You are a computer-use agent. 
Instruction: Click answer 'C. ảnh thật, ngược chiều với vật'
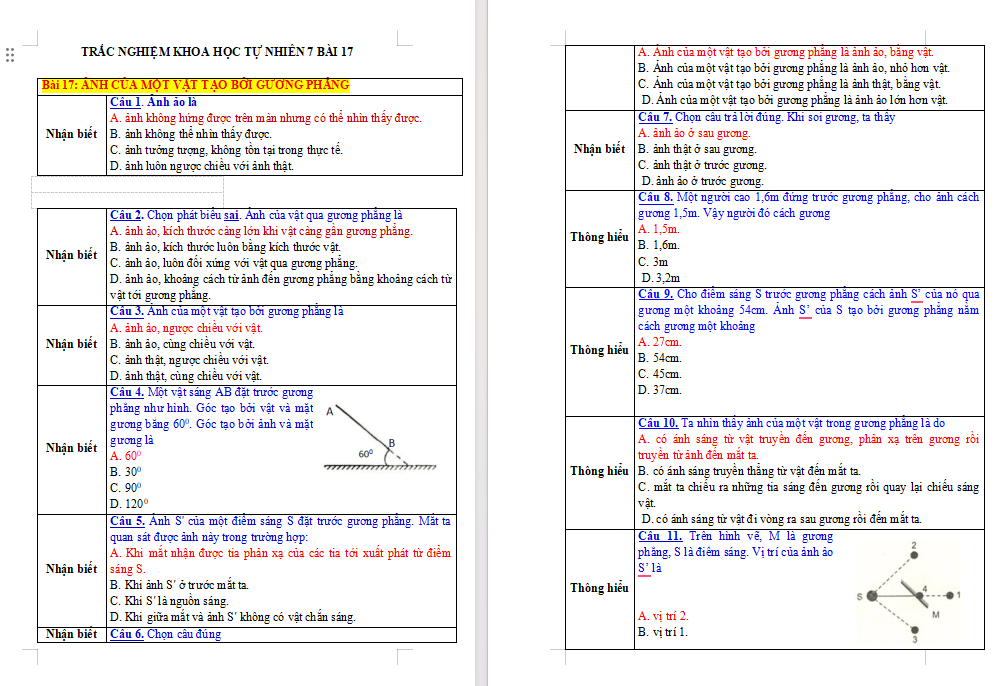click(x=190, y=360)
